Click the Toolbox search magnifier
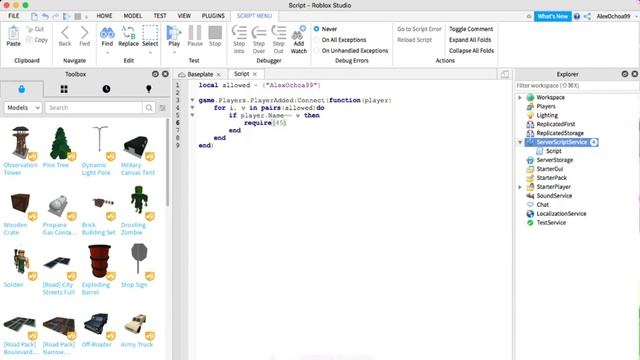This screenshot has height=360, width=640. tap(149, 108)
